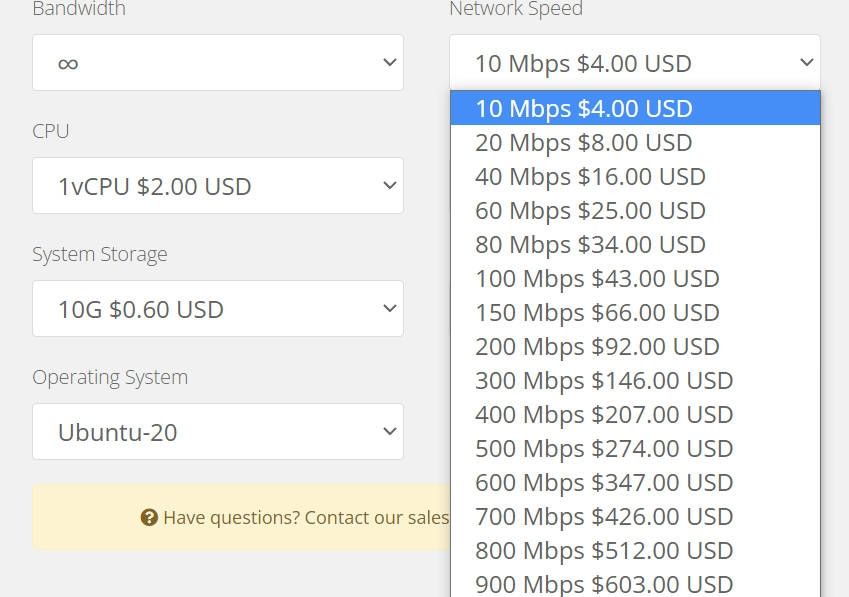
Task: Open the Operating System Ubuntu-20 dropdown
Action: pos(218,432)
